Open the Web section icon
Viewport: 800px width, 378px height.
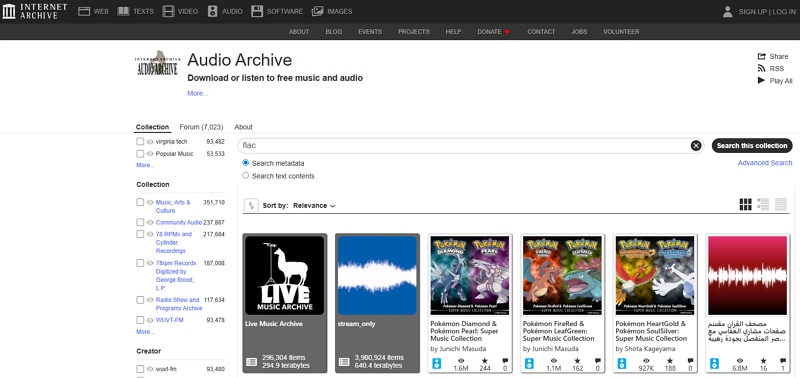click(x=84, y=11)
